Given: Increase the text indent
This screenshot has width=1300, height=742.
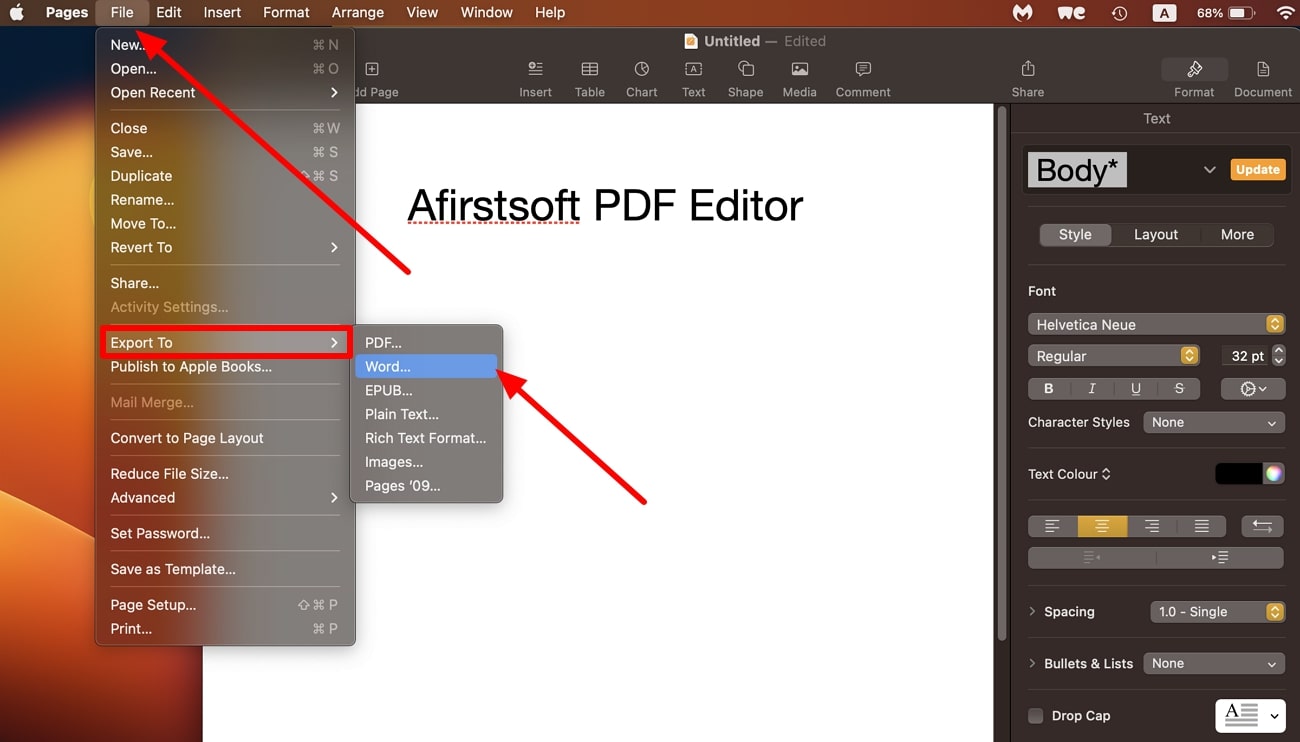Looking at the screenshot, I should (x=1220, y=557).
